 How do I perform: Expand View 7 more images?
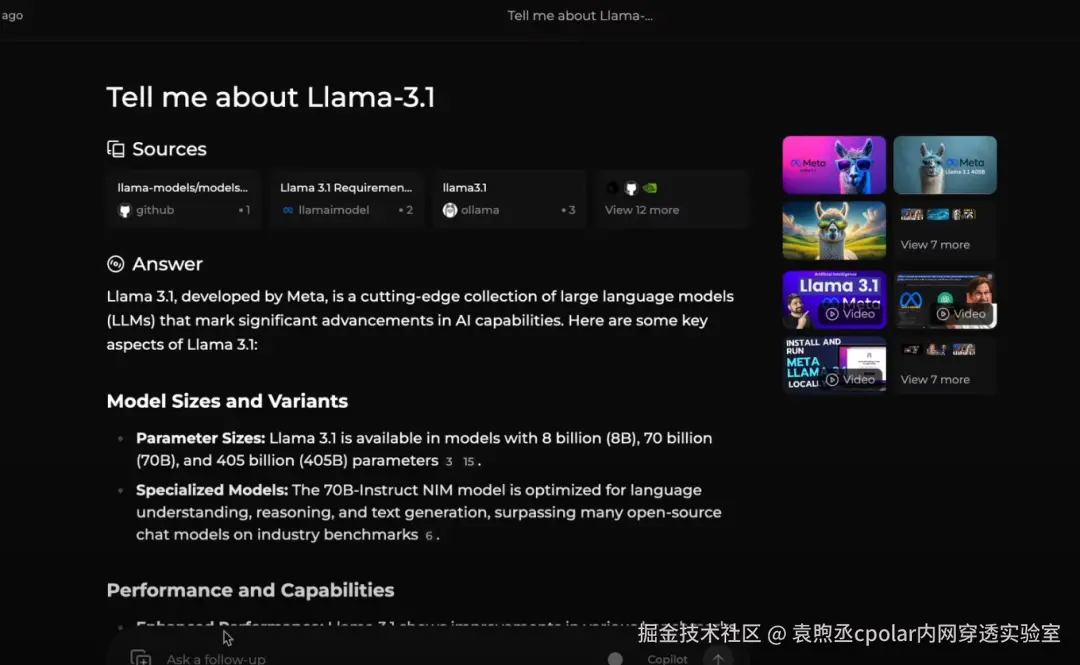945,231
